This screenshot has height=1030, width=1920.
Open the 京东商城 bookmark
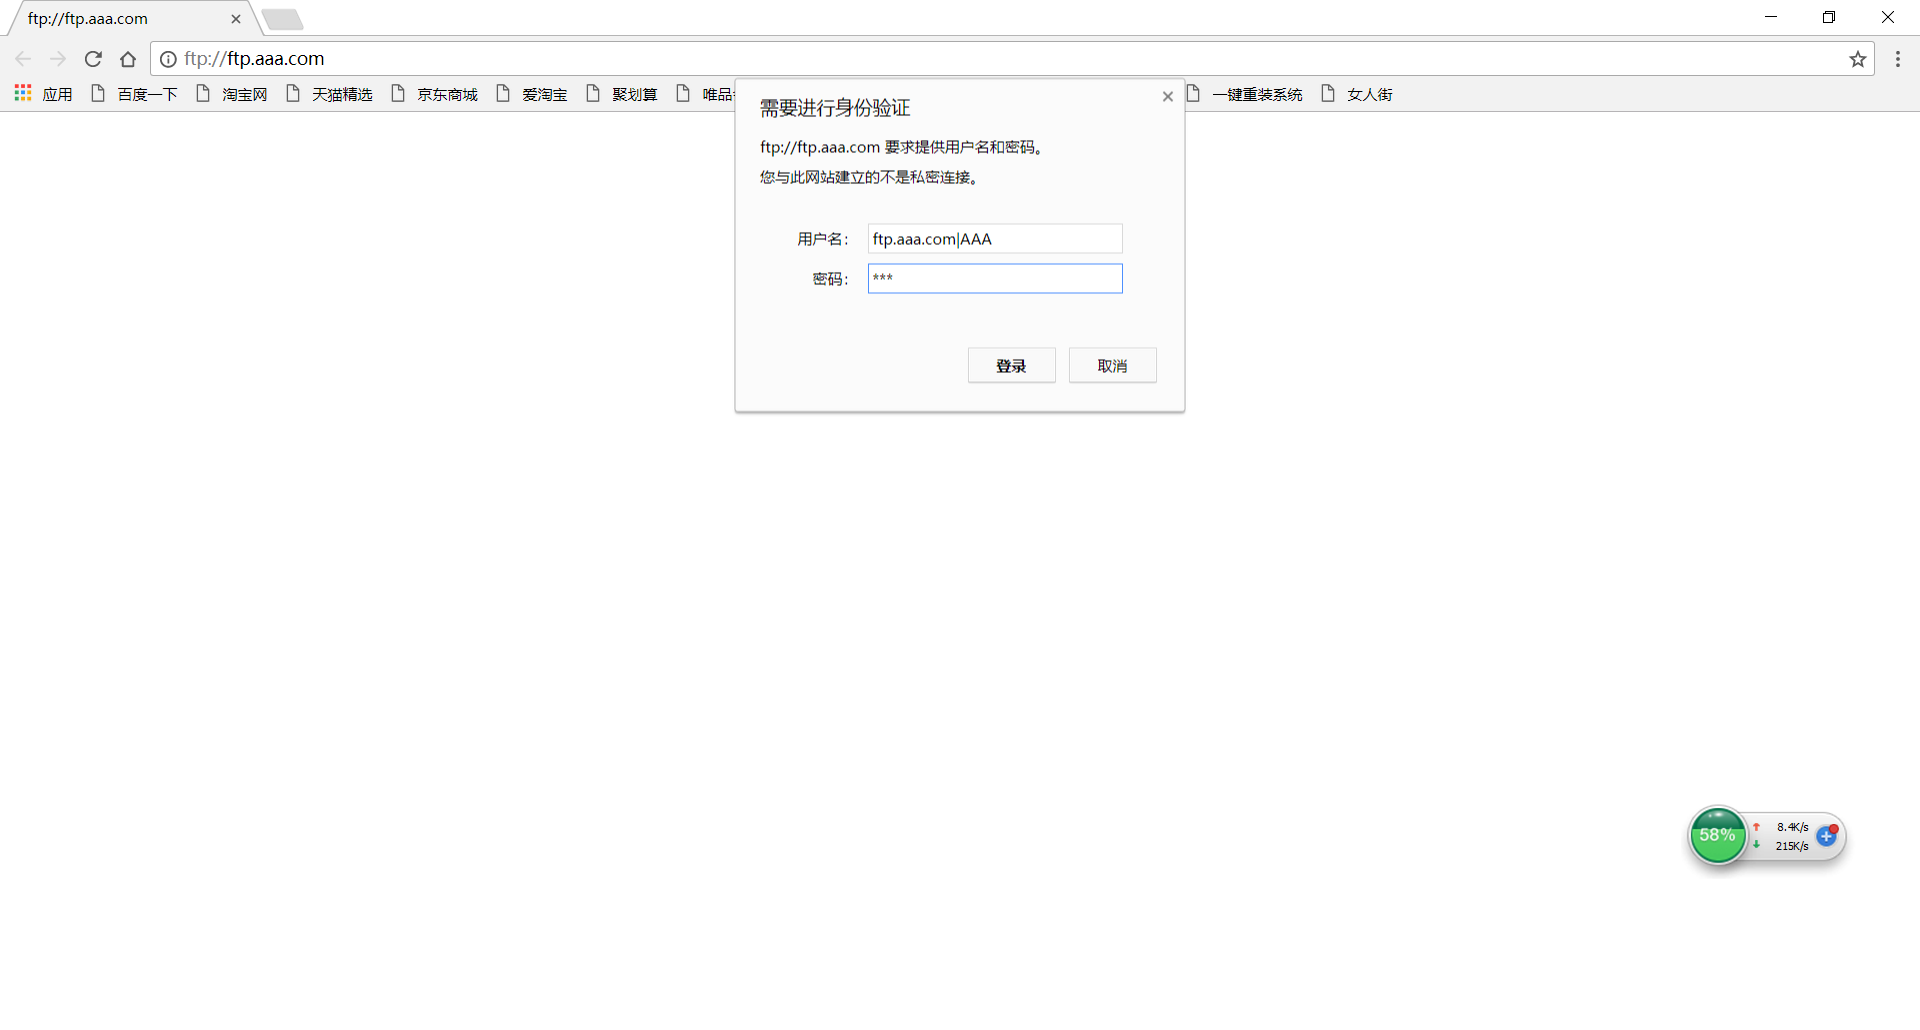pos(434,94)
